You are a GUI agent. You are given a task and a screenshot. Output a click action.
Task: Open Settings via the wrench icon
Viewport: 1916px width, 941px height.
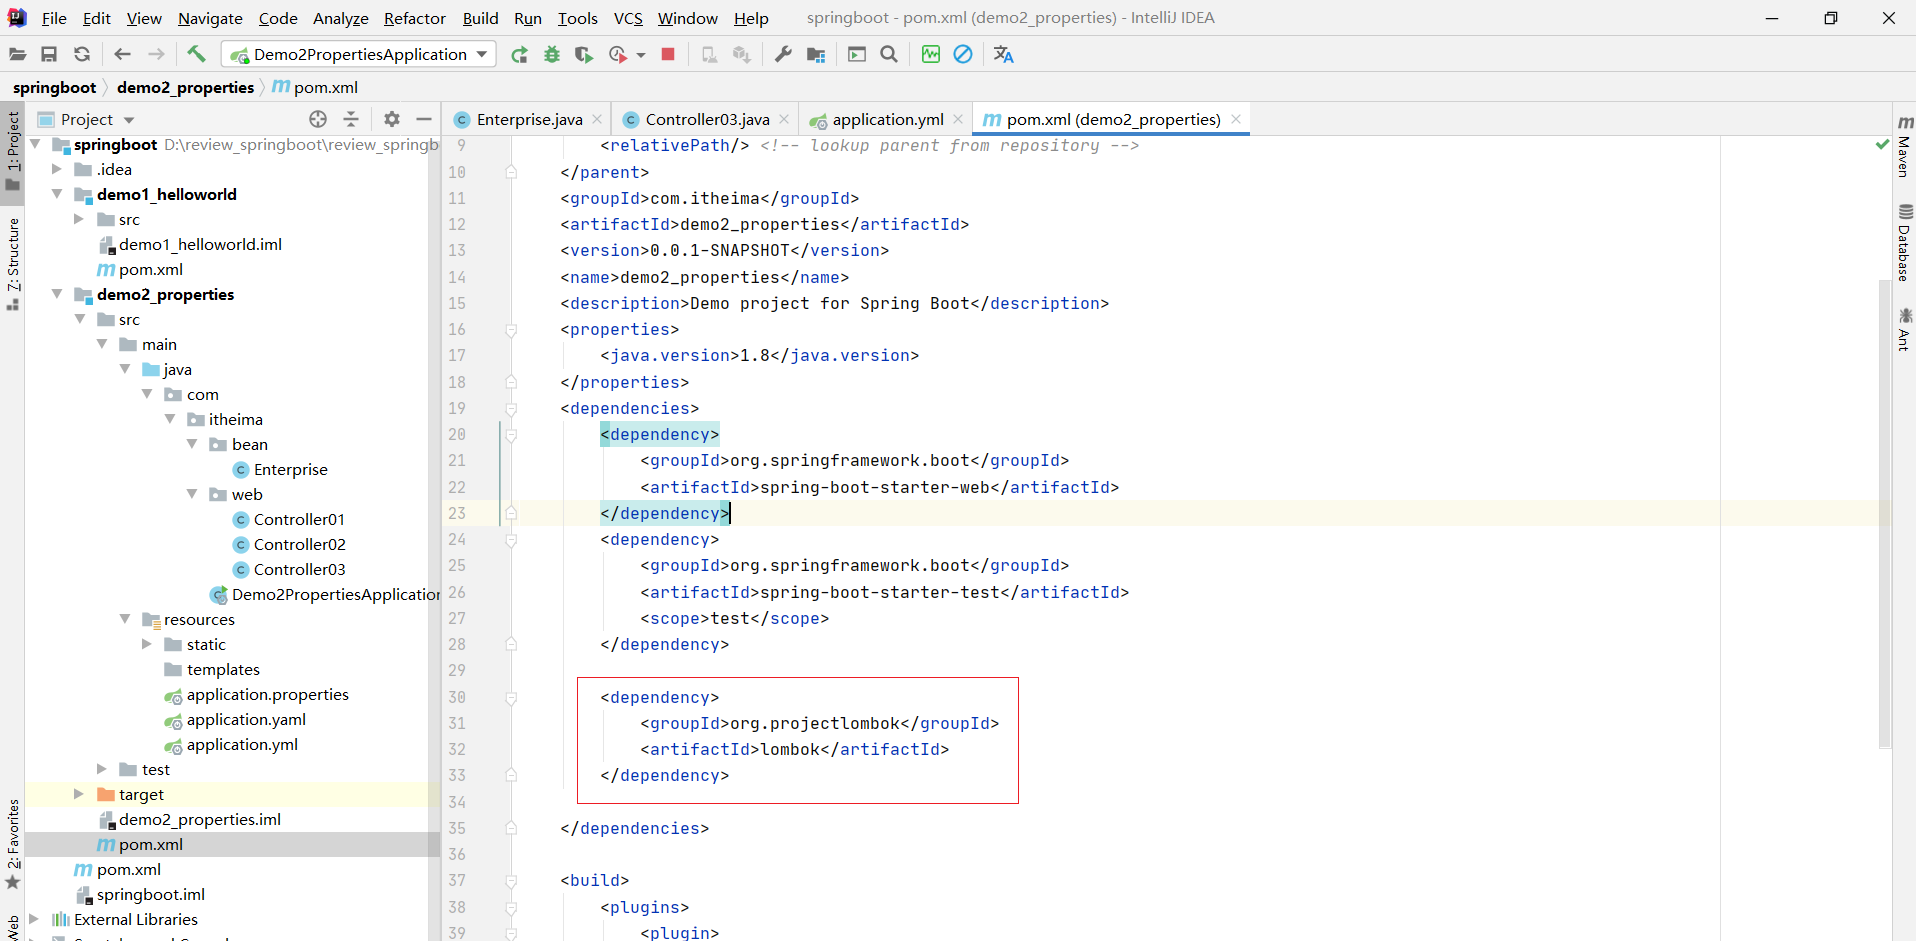(783, 54)
